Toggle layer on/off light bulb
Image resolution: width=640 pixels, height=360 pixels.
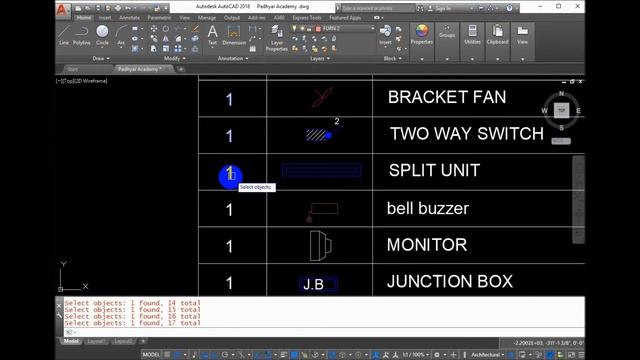[294, 29]
